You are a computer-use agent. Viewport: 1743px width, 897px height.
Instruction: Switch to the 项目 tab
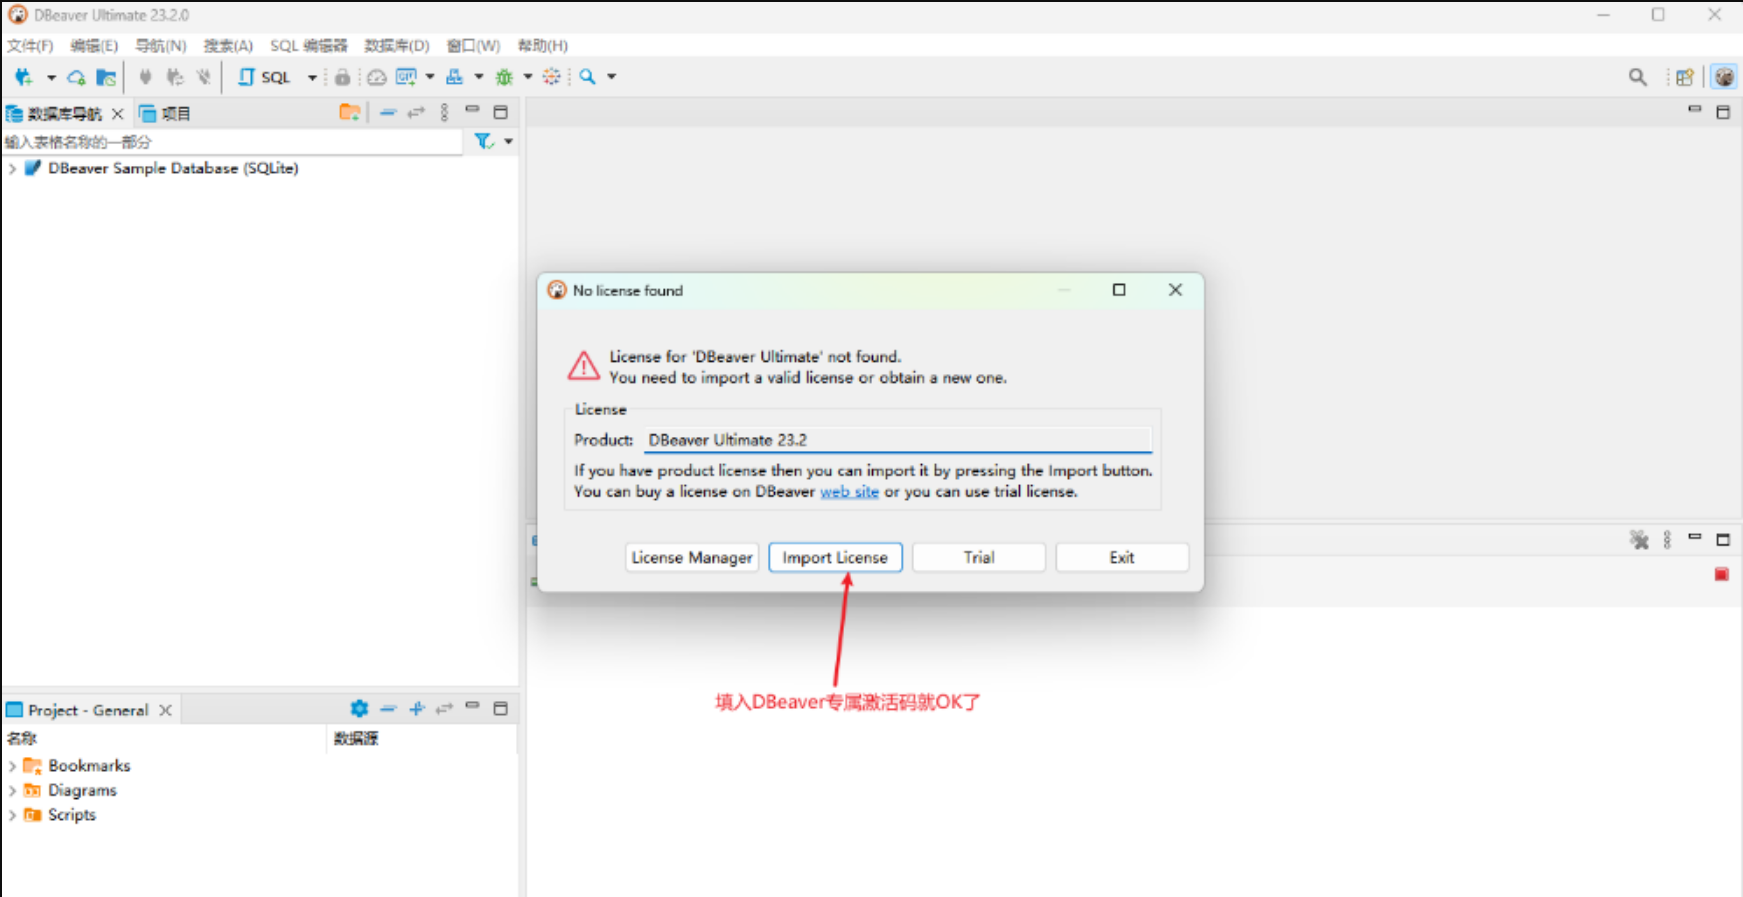(165, 114)
